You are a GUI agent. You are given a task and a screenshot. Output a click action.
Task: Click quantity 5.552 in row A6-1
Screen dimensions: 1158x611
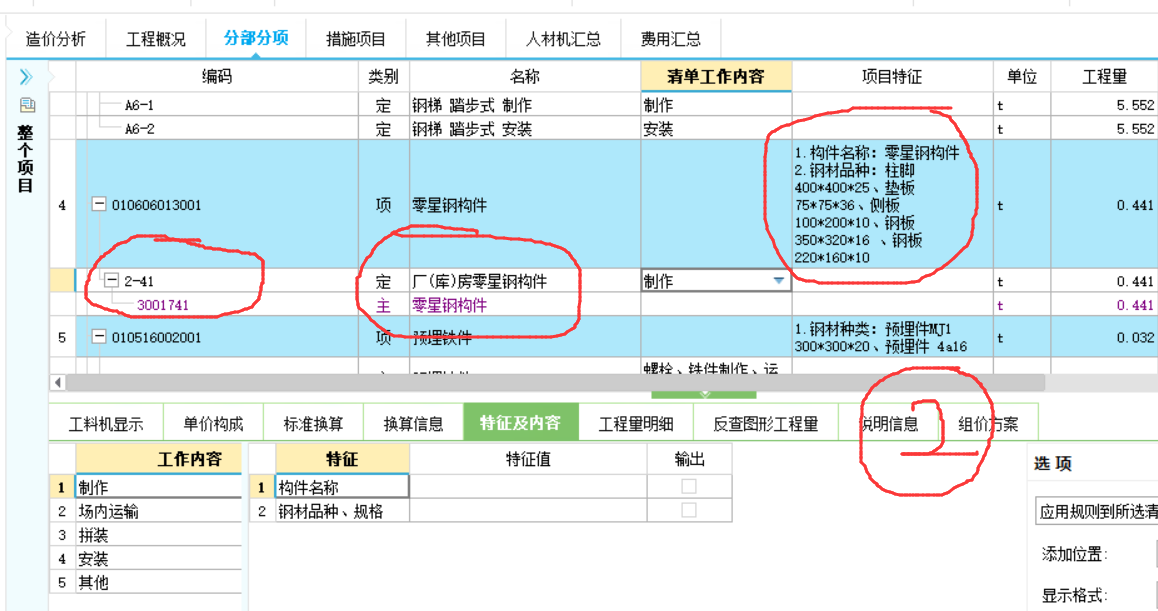pyautogui.click(x=1135, y=105)
